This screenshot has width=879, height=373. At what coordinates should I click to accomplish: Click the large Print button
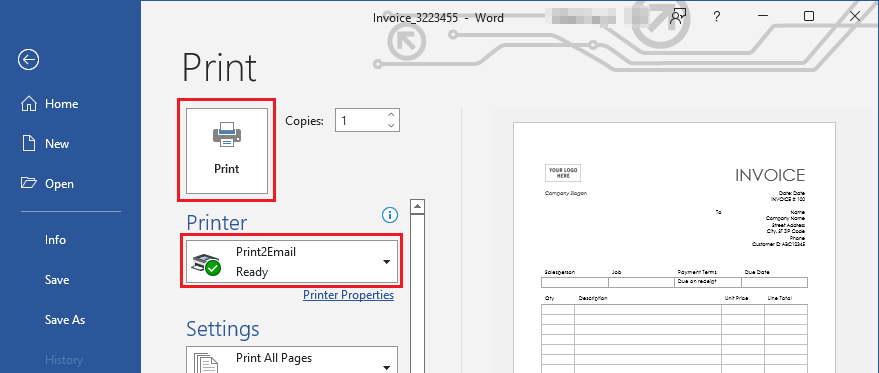(x=226, y=150)
